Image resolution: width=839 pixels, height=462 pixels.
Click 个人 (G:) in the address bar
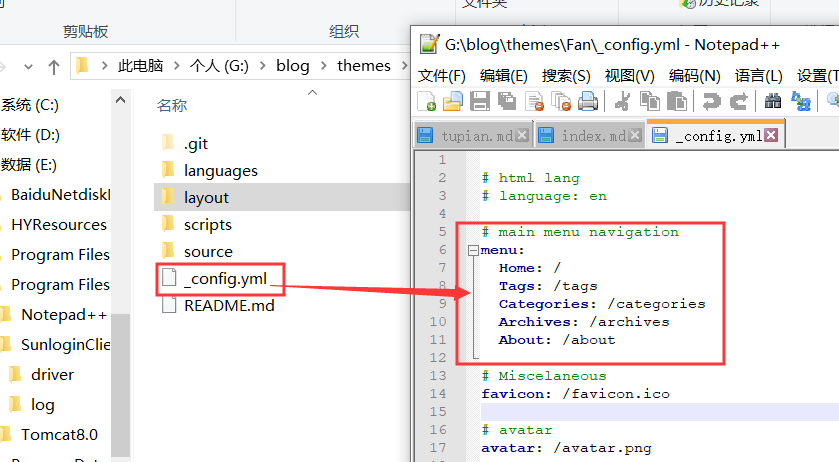tap(219, 66)
